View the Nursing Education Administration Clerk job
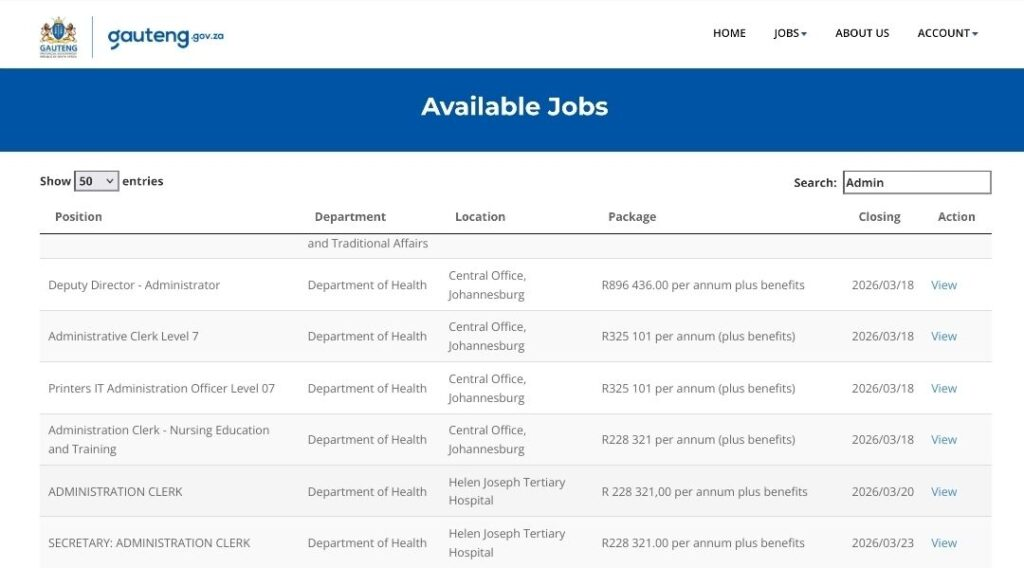Viewport: 1024px width, 568px height. 944,440
